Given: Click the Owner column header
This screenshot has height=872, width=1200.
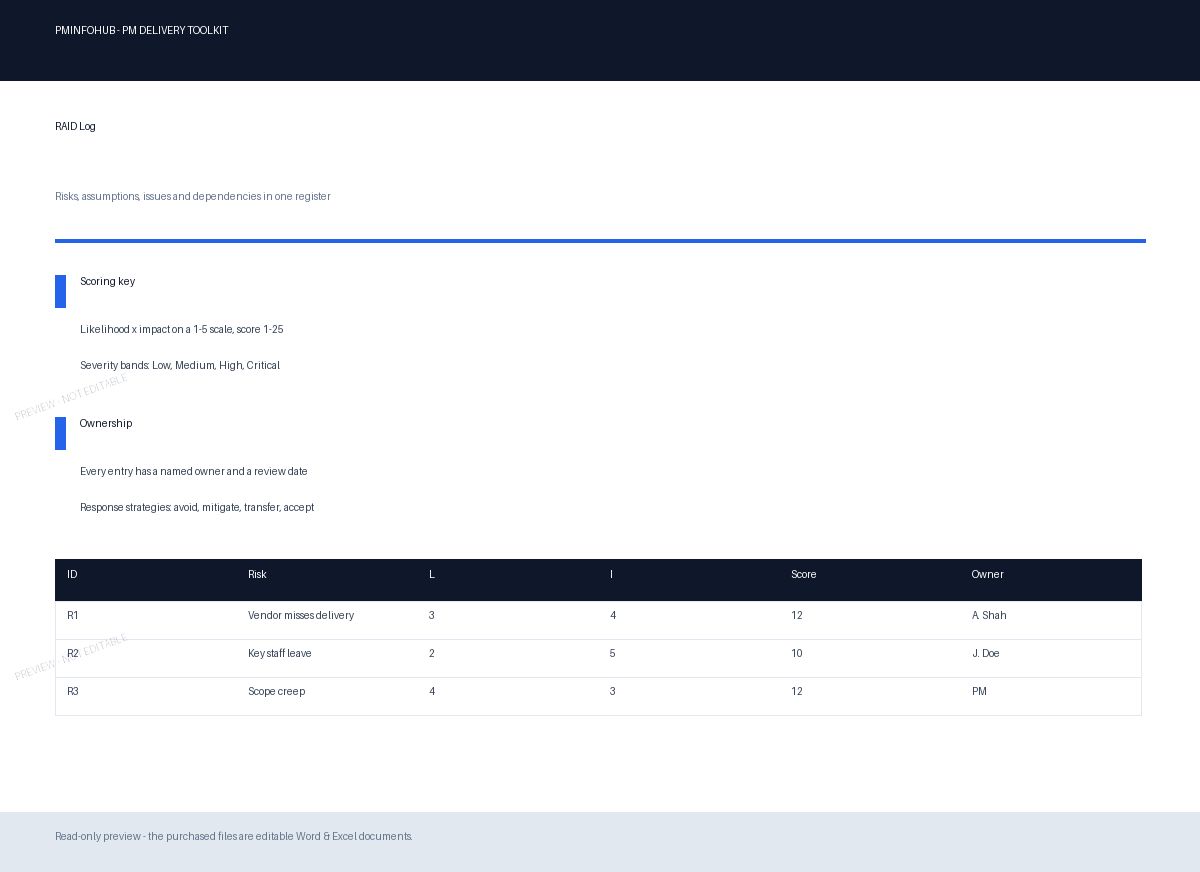Looking at the screenshot, I should [987, 574].
